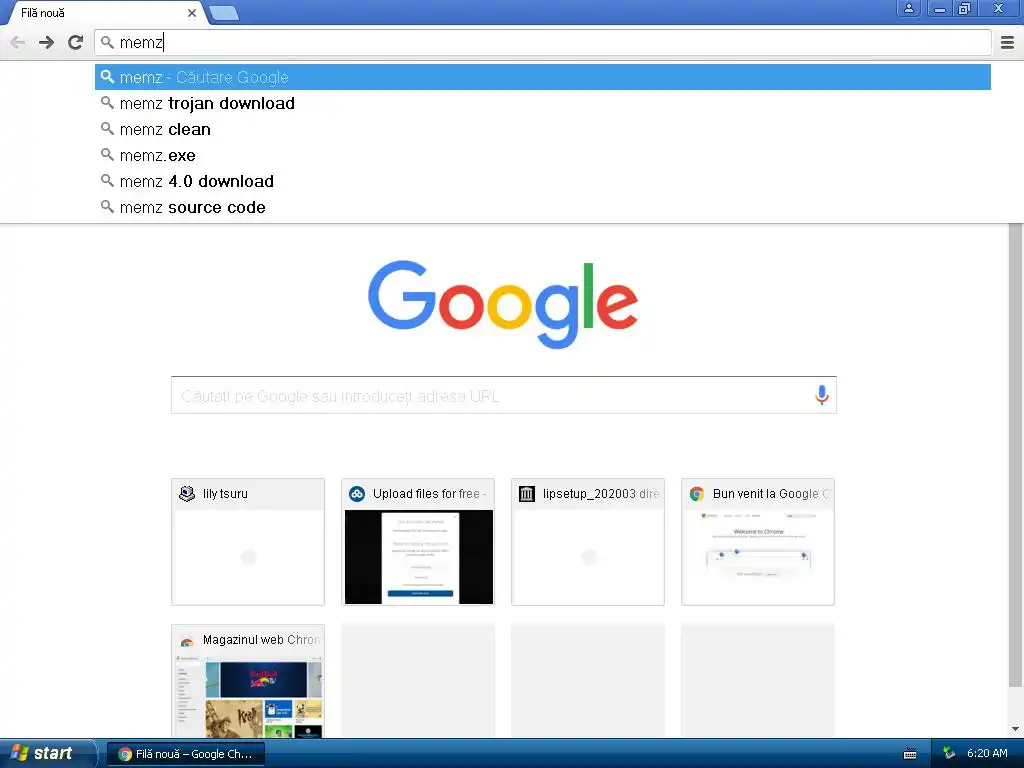Click the Chrome favicon on Bun venit tile
The image size is (1024, 768).
click(x=697, y=494)
